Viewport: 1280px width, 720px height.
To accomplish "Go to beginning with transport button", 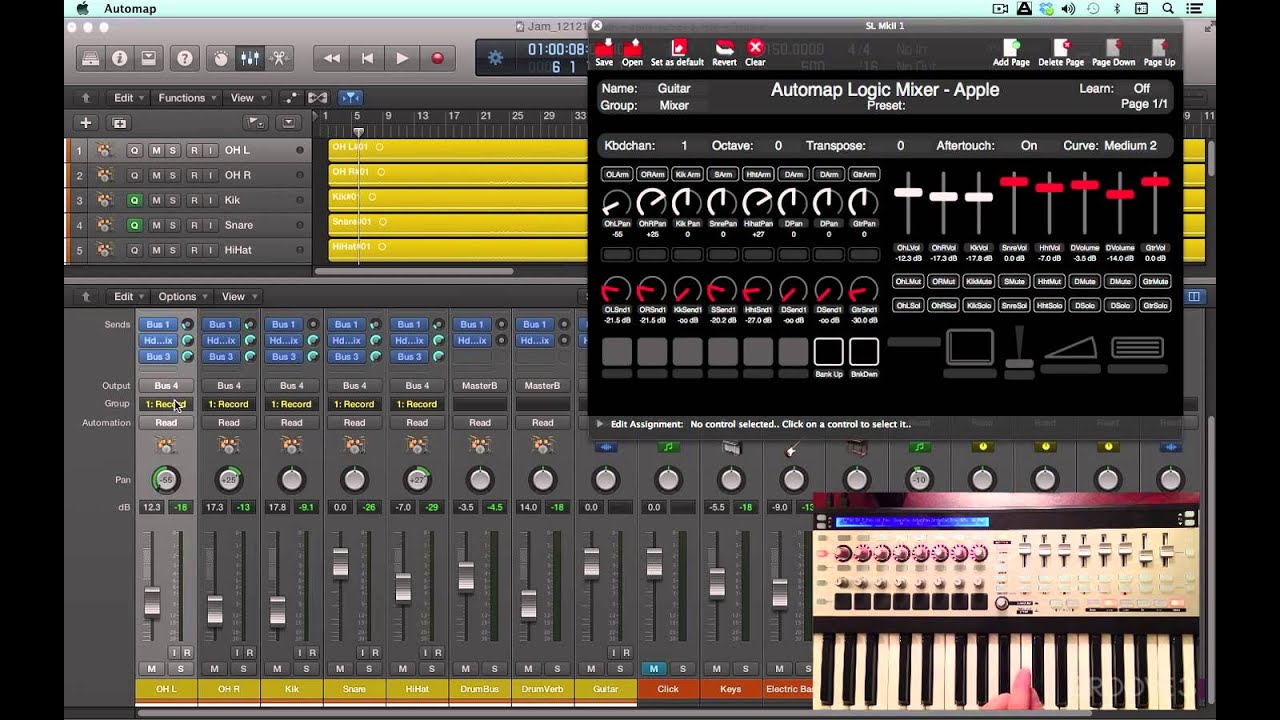I will click(367, 58).
